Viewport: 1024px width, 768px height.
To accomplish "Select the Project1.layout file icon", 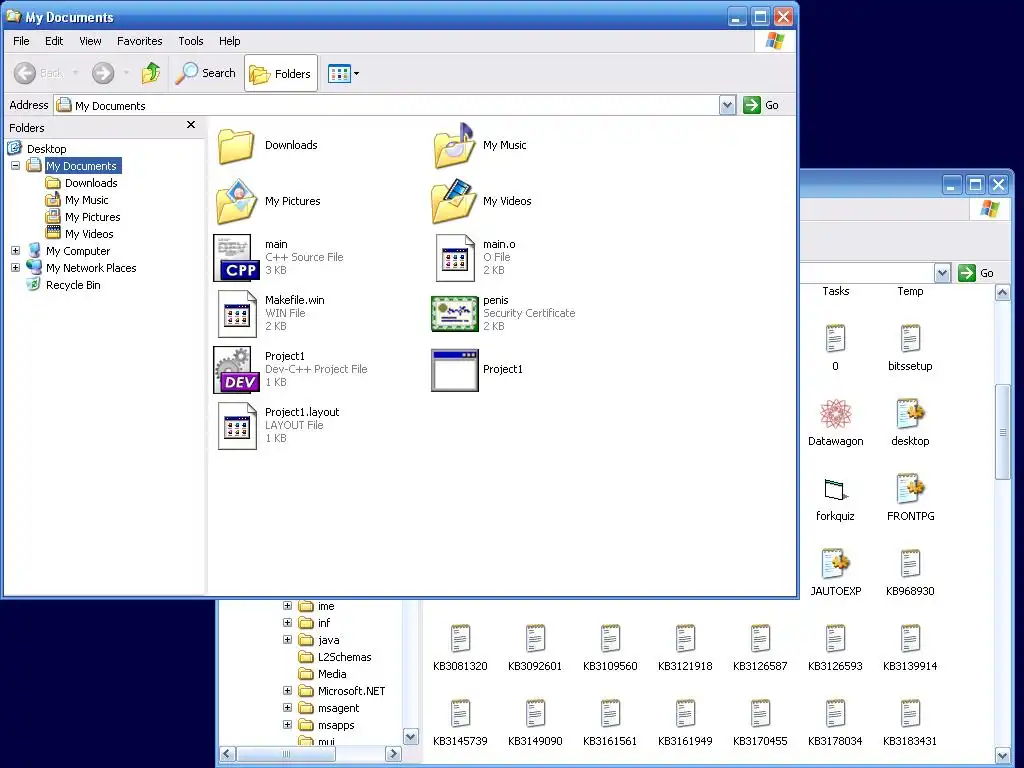I will [x=236, y=426].
